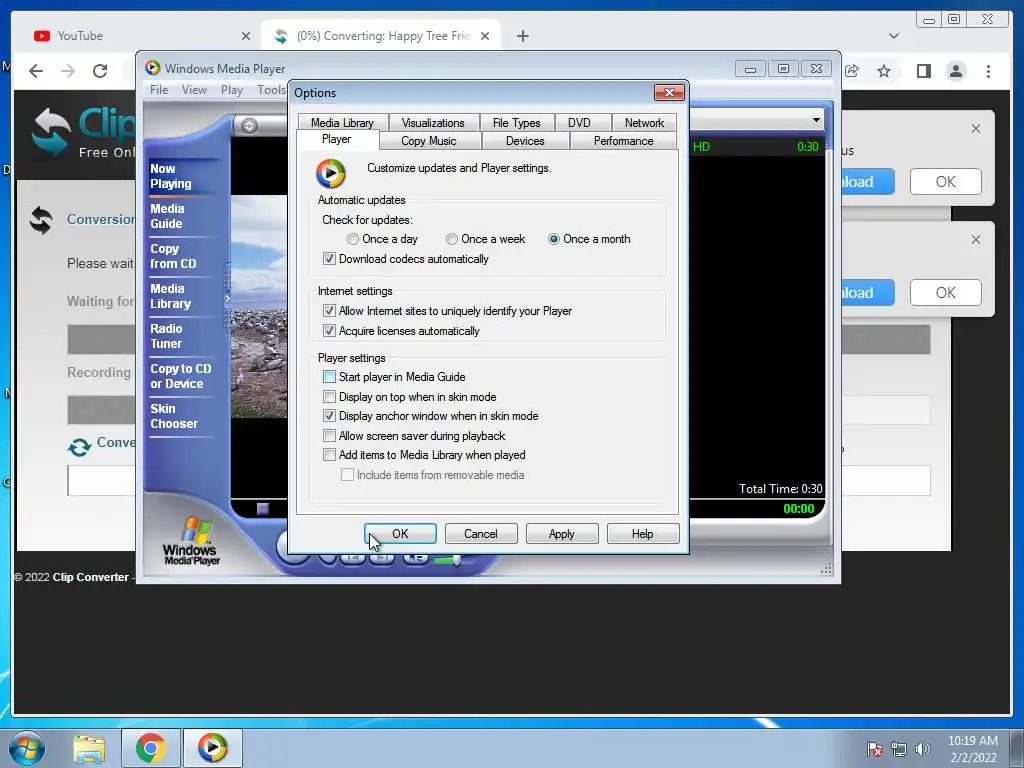Open the Media Player File menu

(x=159, y=90)
